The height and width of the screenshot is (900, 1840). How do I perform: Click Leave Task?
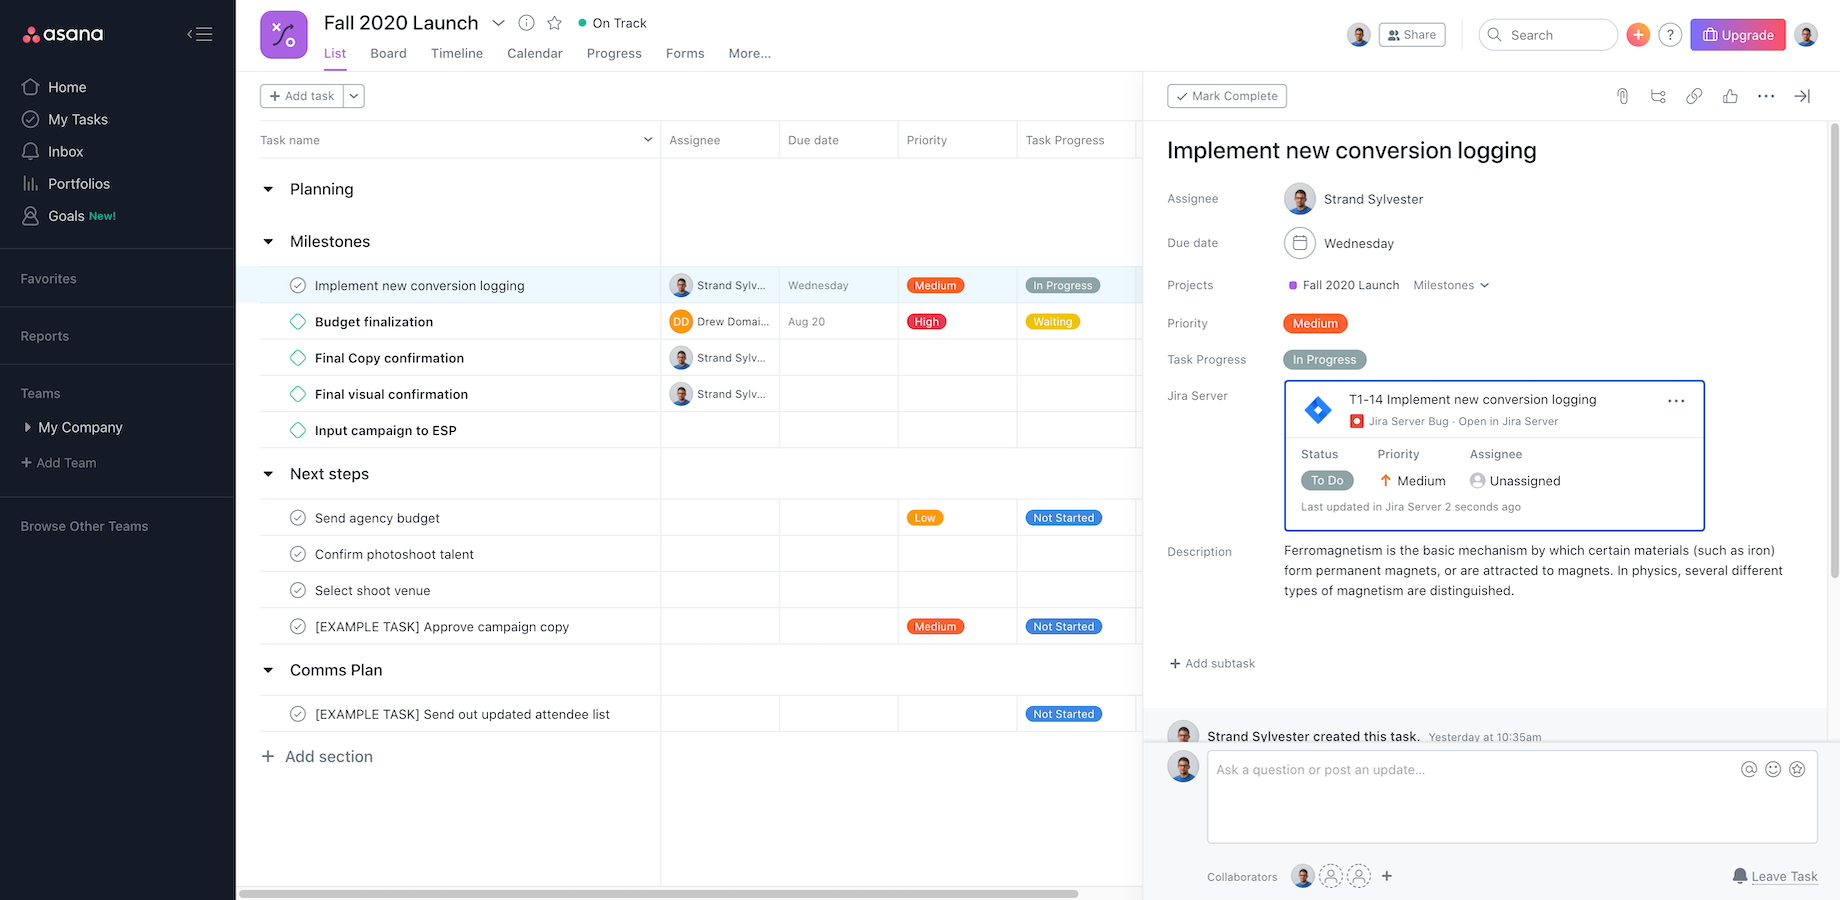point(1776,876)
